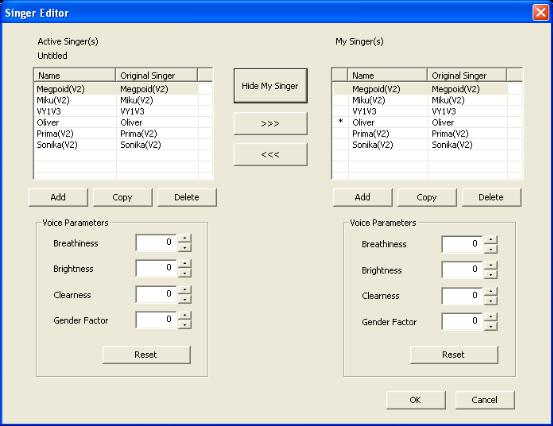This screenshot has width=553, height=426.
Task: Delete the selected Active Singer
Action: pos(187,197)
